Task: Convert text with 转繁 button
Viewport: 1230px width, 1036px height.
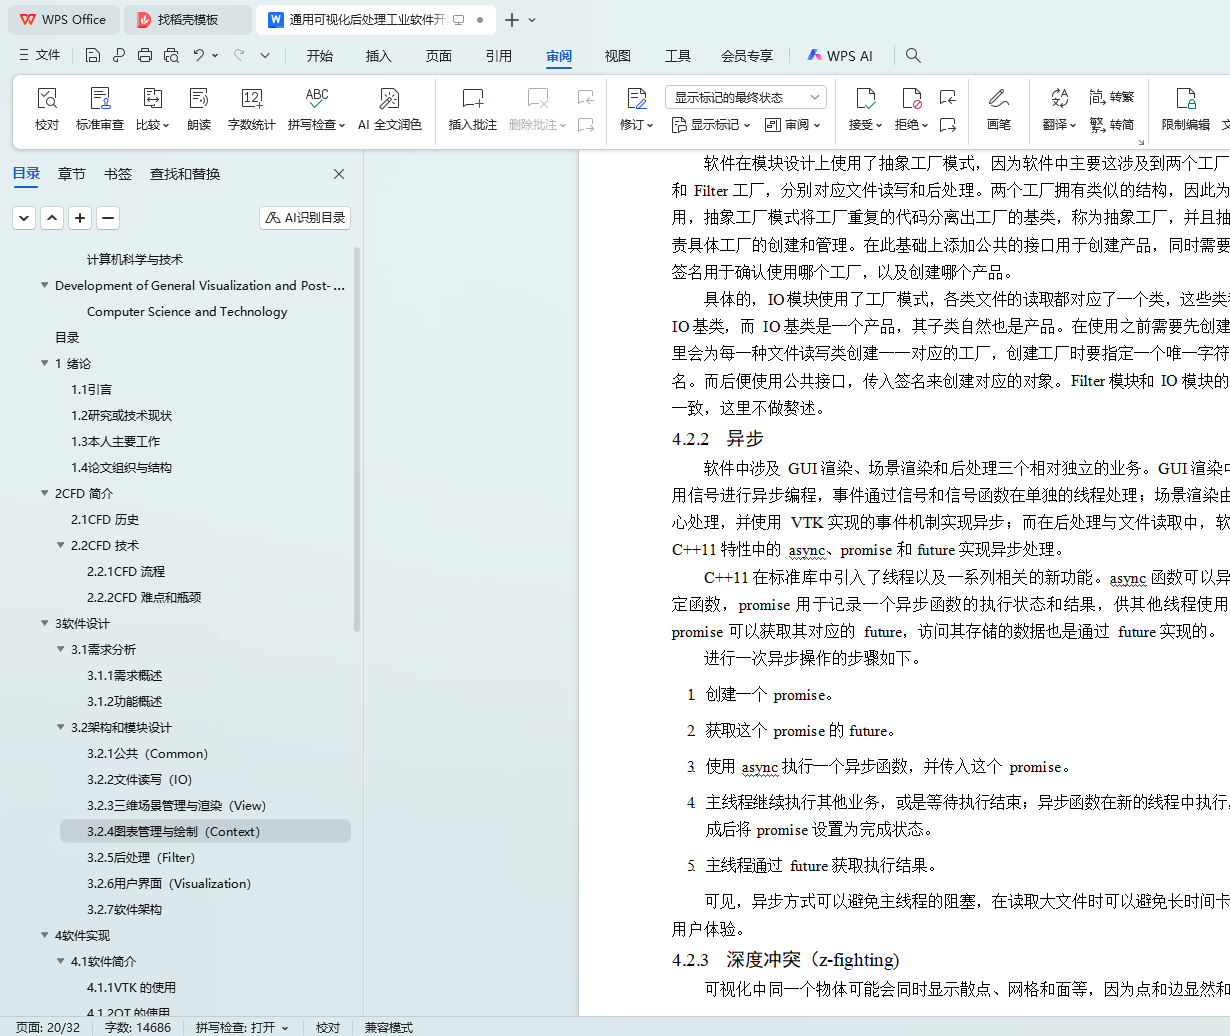Action: 1112,97
